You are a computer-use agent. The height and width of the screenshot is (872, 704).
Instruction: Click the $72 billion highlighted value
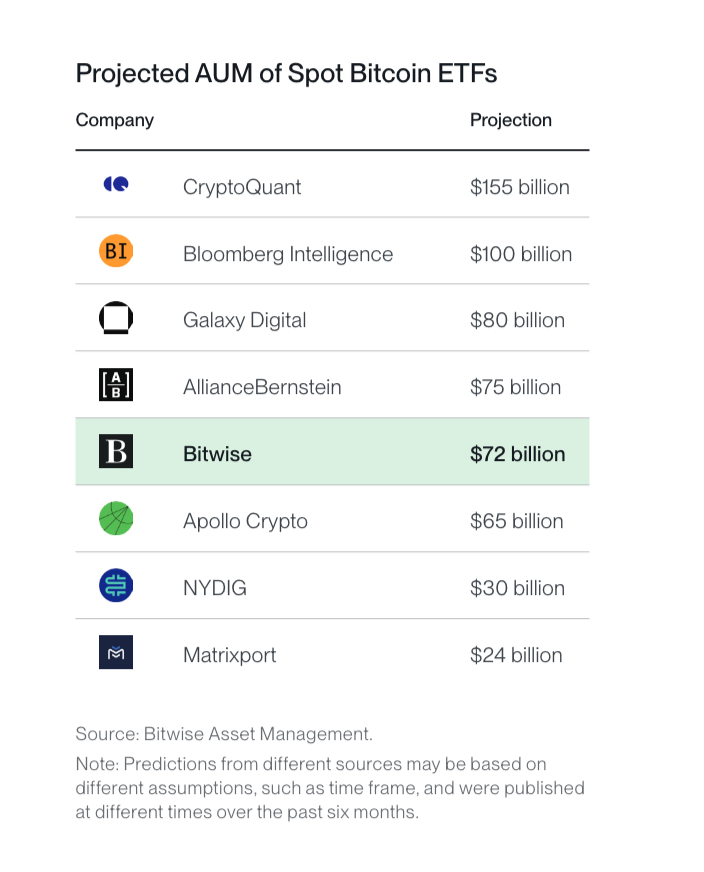pyautogui.click(x=517, y=454)
